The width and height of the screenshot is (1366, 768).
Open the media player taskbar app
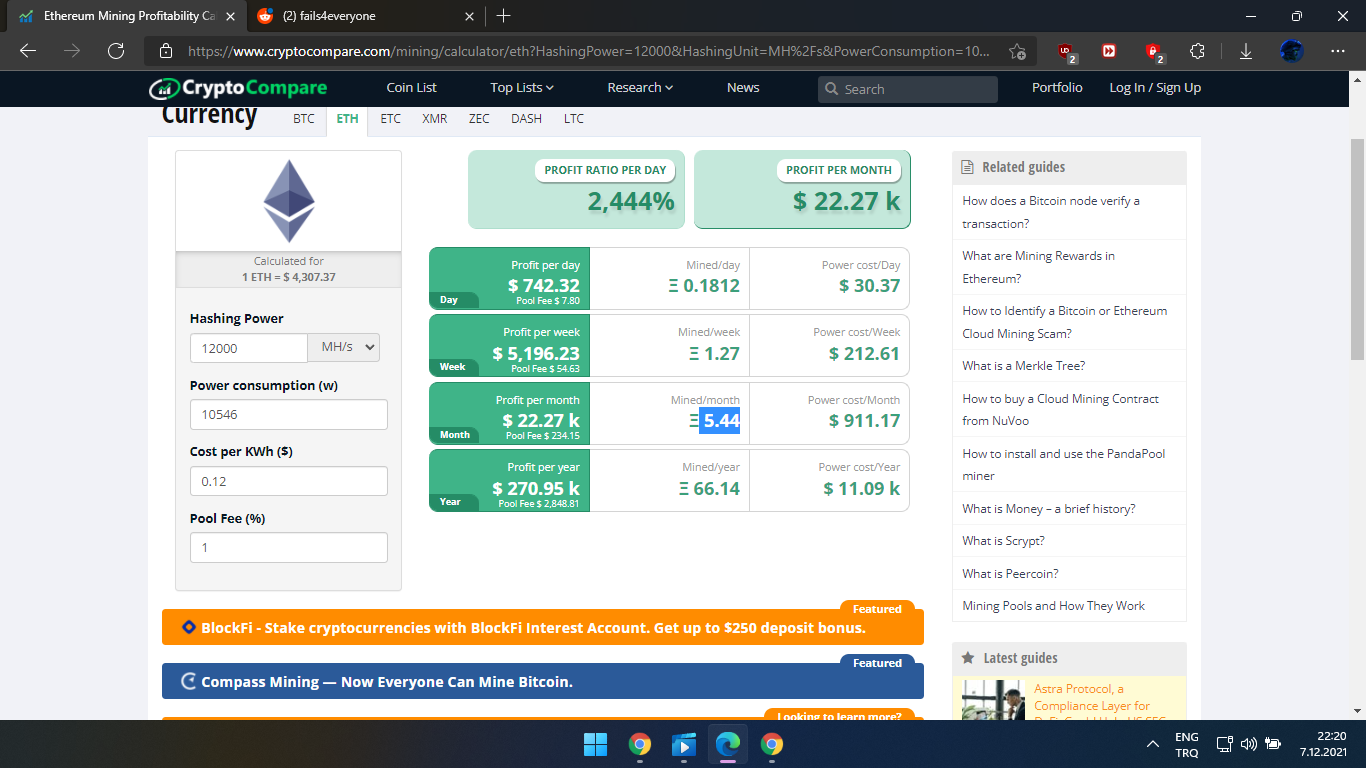[684, 744]
